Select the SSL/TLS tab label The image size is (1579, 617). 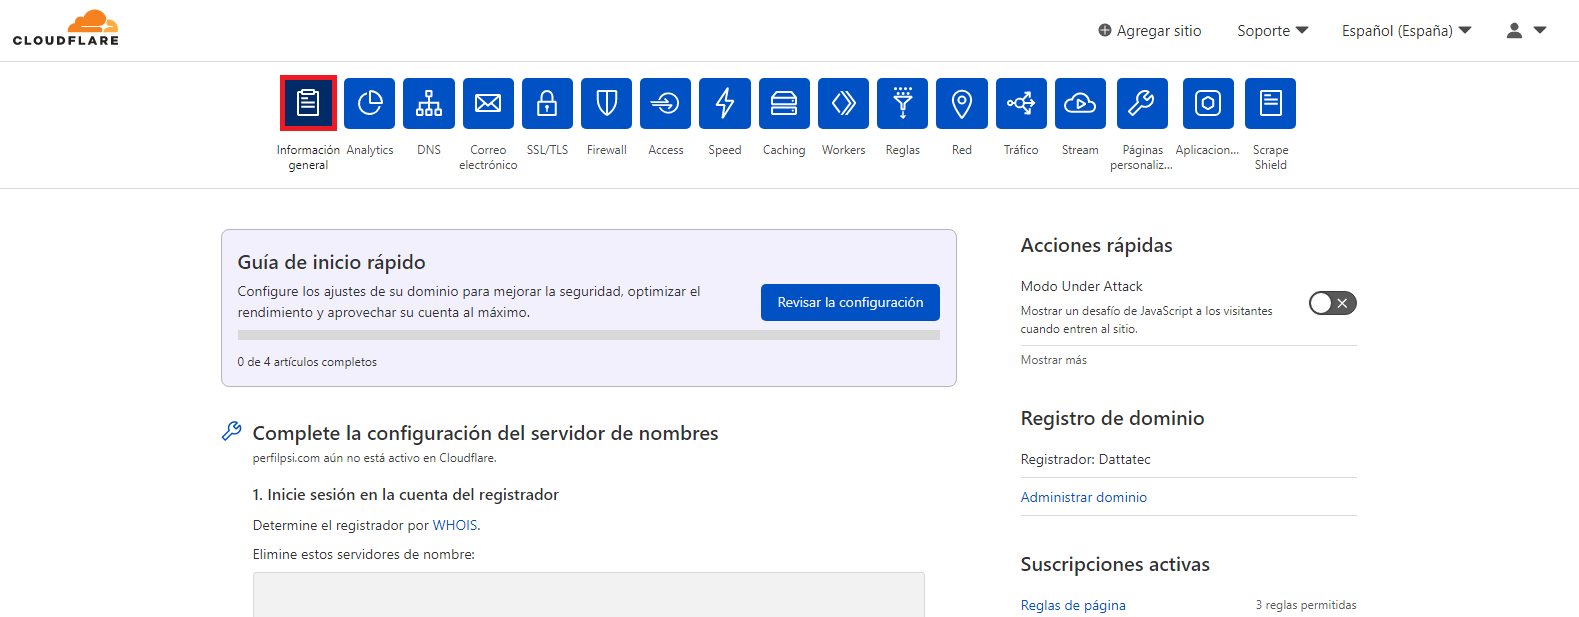pos(547,150)
